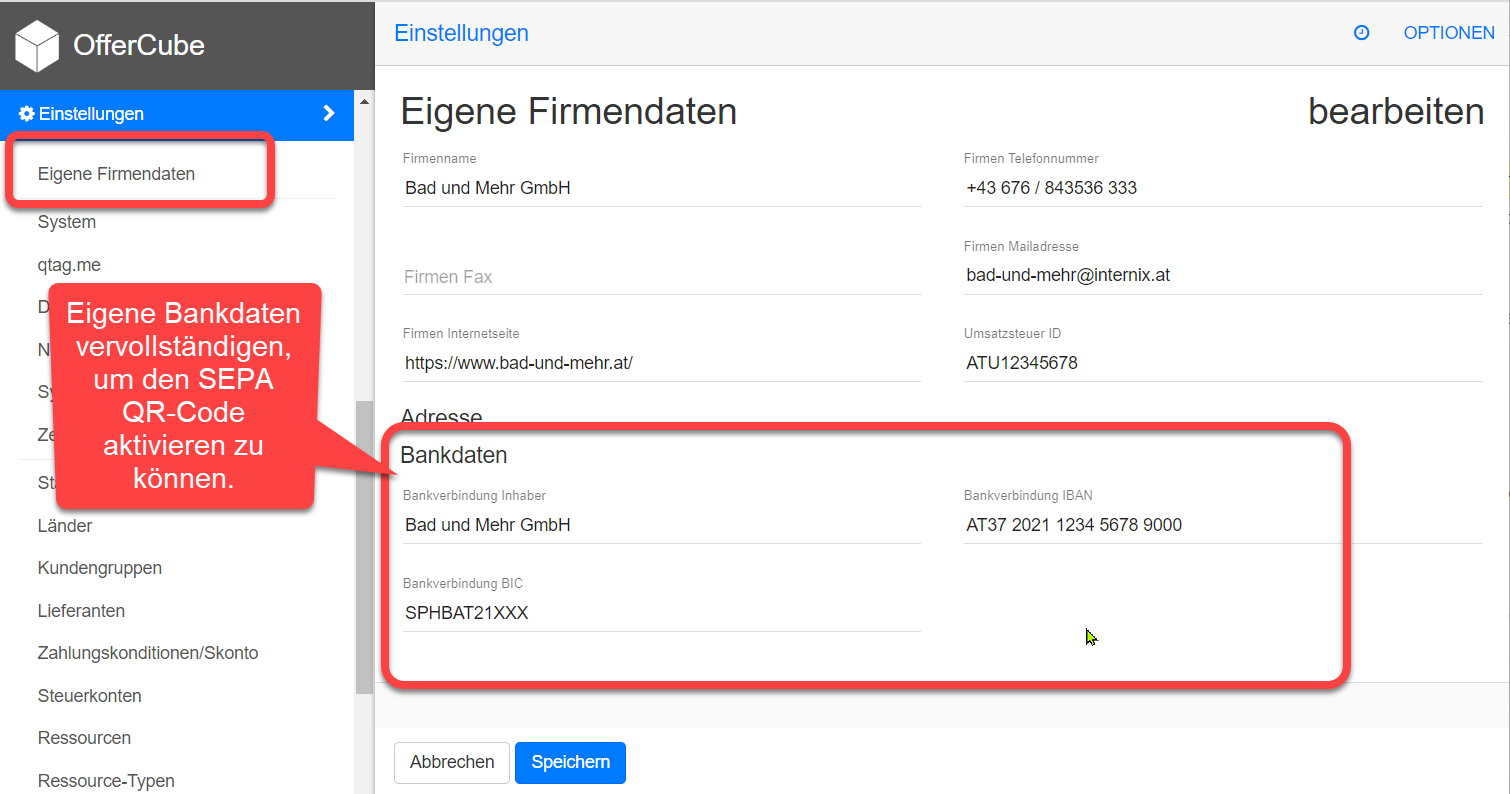Viewport: 1510px width, 794px height.
Task: Open Ressourcen settings entry
Action: (84, 738)
